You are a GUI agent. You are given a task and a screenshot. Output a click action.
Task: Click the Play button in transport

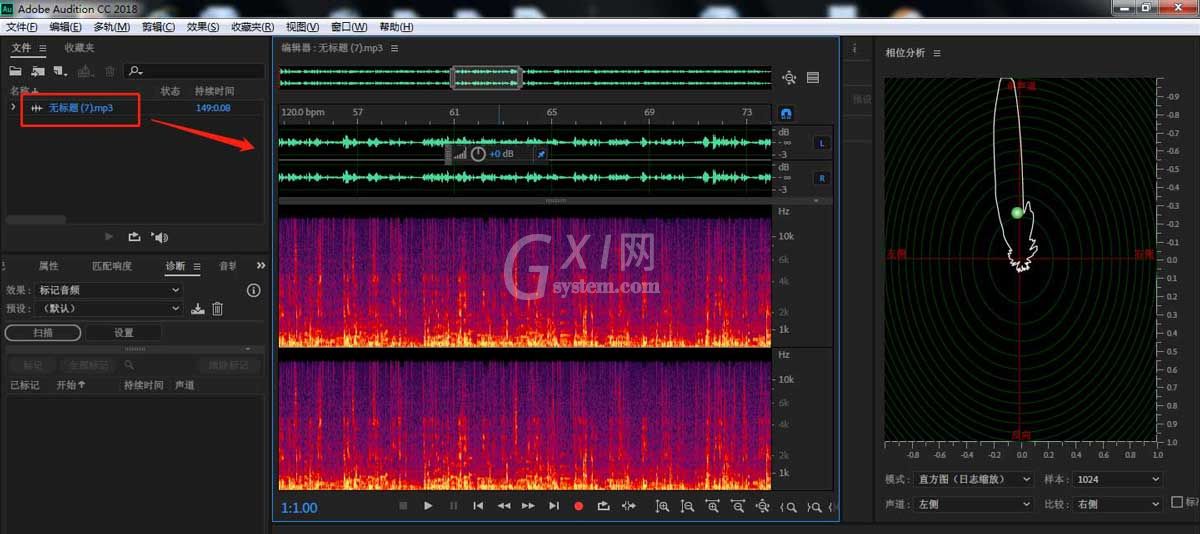428,506
